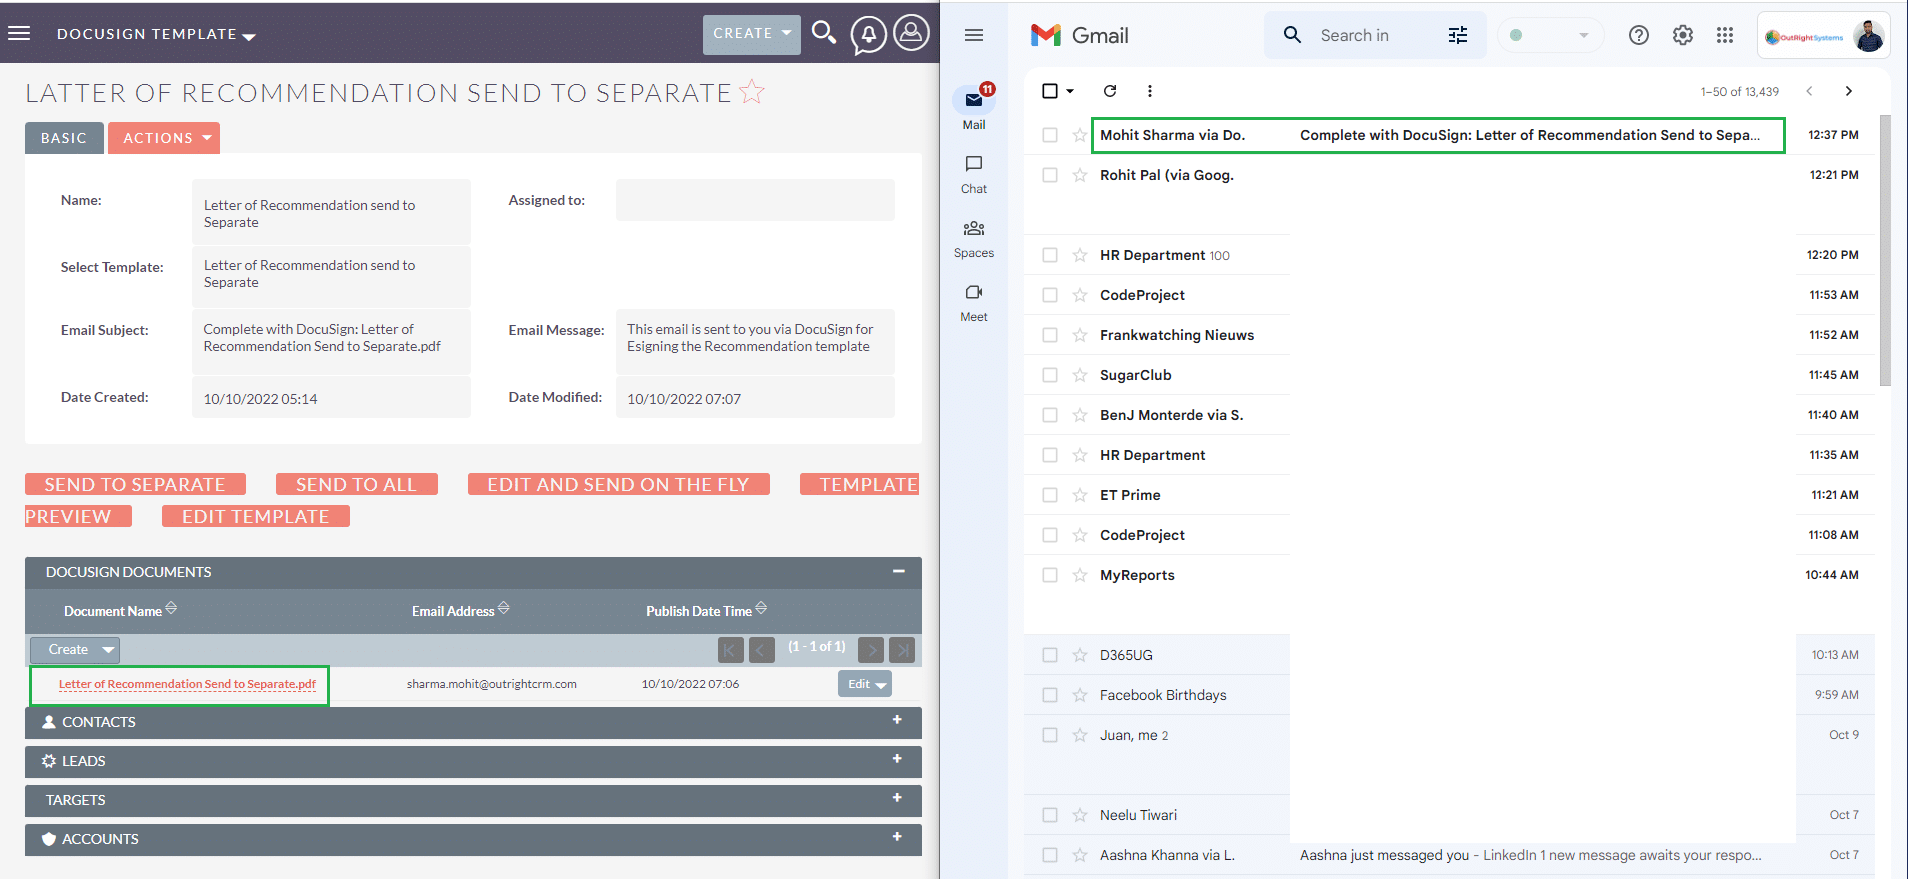Open Gmail Mail section
This screenshot has width=1908, height=879.
pos(974,108)
